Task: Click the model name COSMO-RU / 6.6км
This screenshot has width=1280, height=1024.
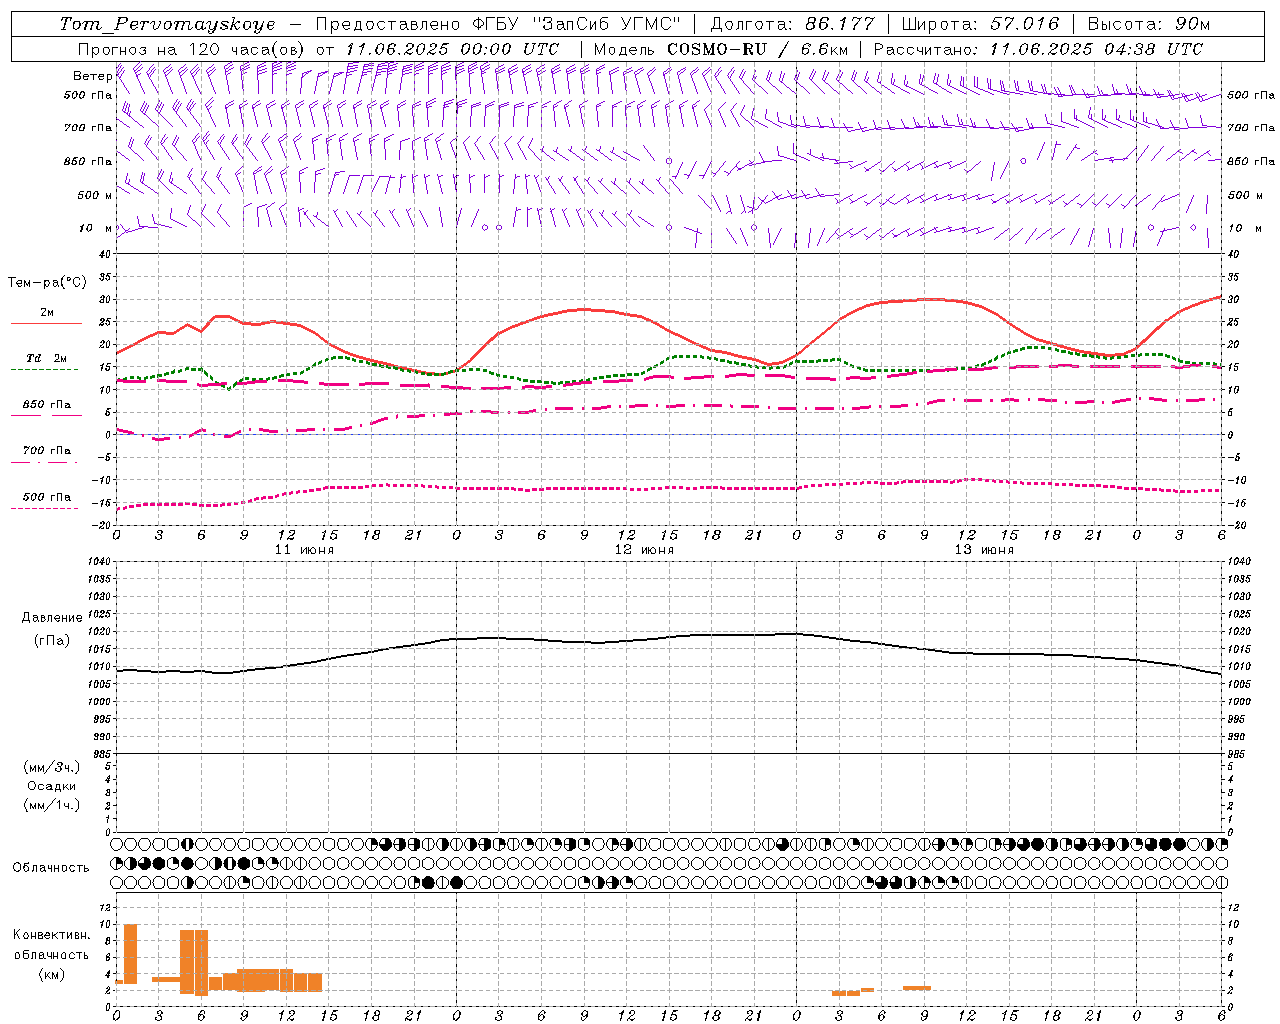Action: tap(757, 49)
